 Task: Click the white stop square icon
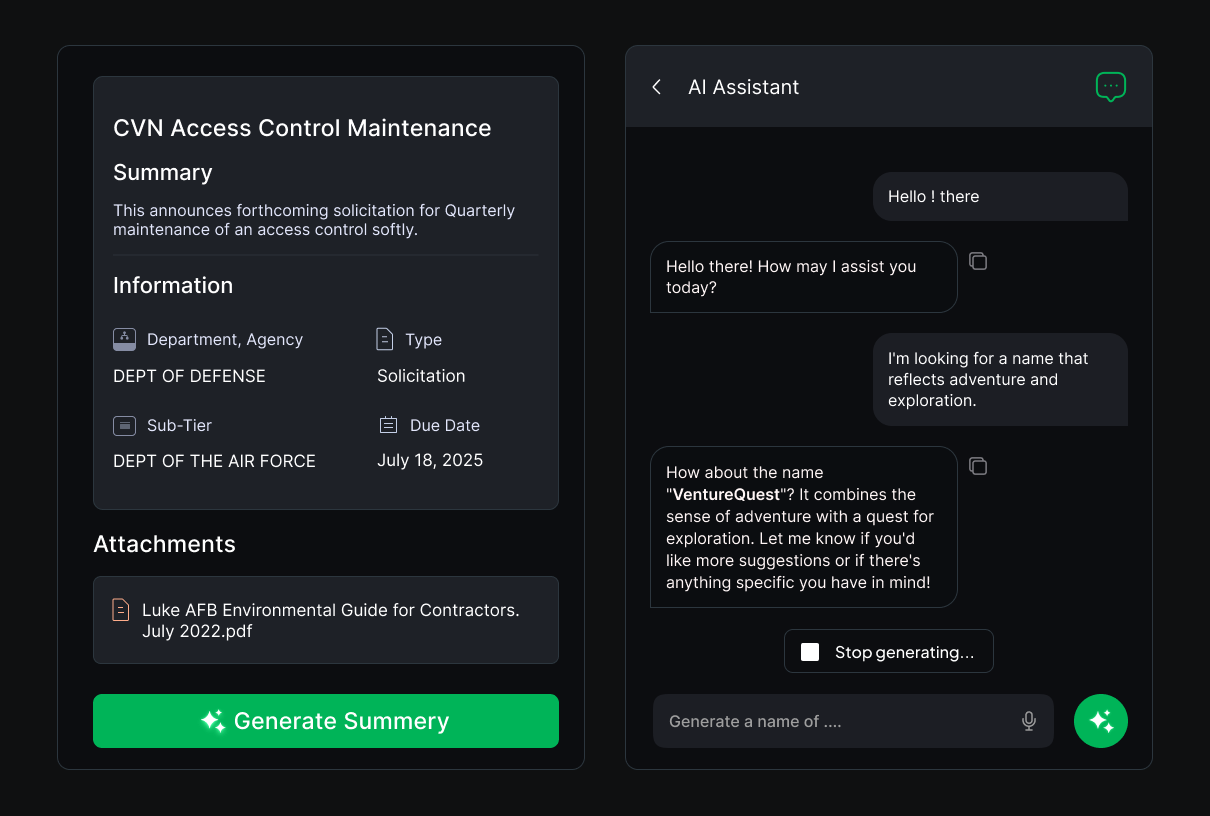click(810, 652)
